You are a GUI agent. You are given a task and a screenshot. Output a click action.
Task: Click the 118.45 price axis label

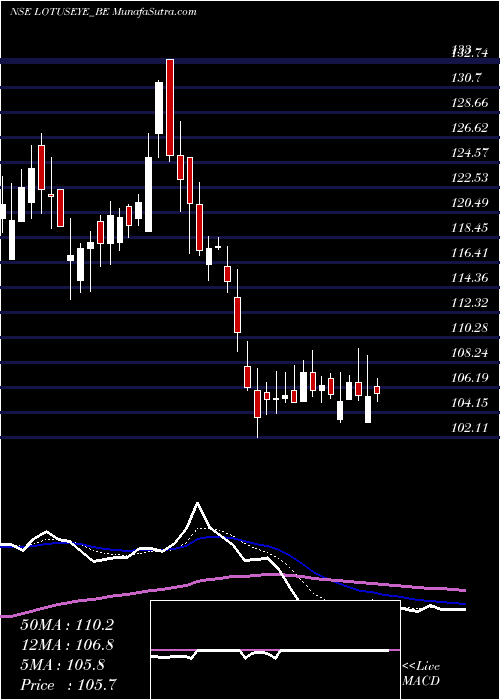click(470, 228)
